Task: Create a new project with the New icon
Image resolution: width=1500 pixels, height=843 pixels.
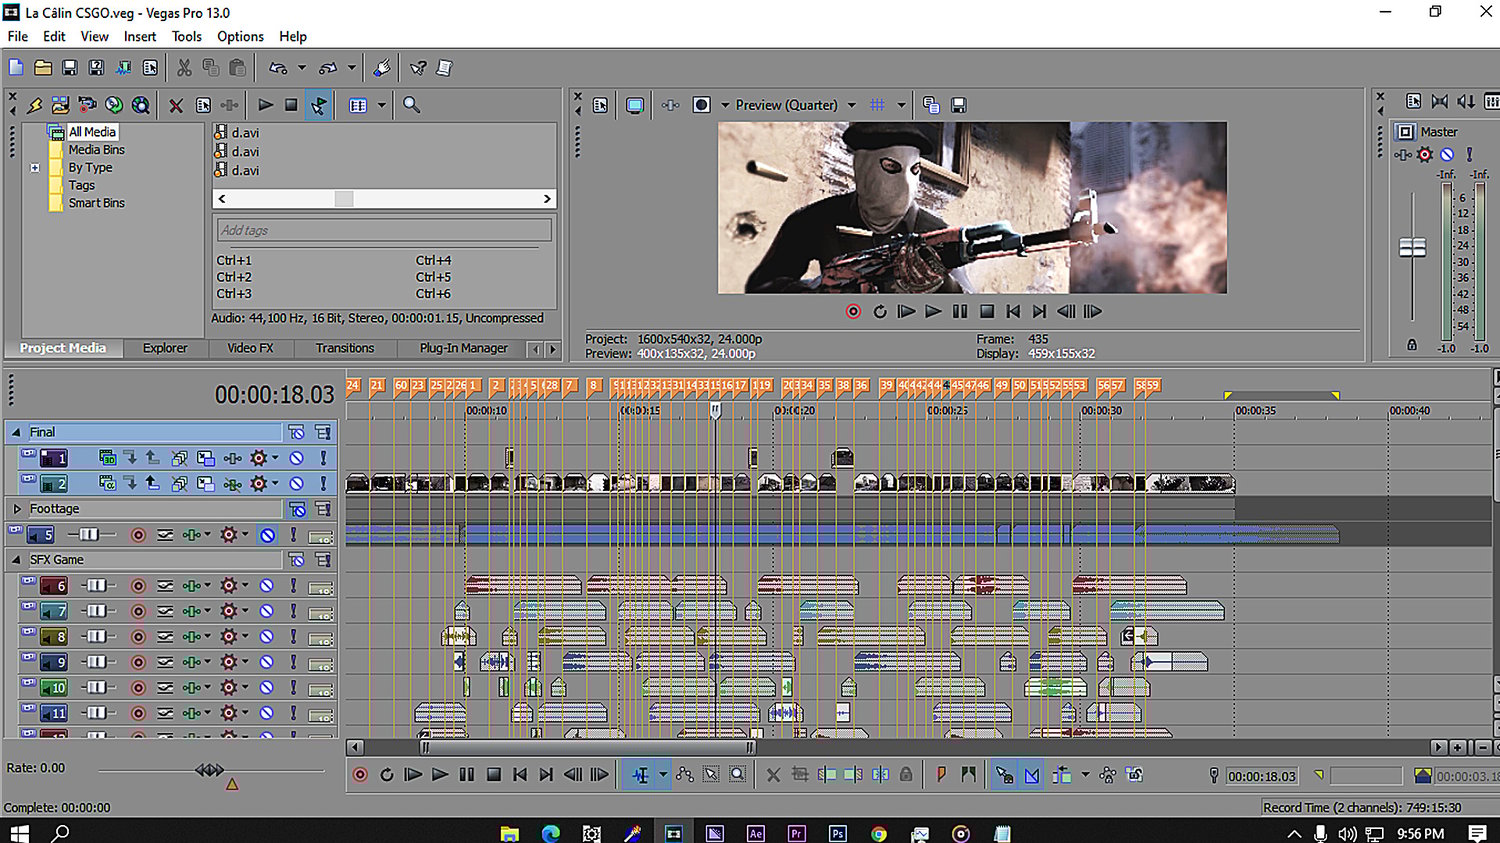Action: [x=16, y=68]
